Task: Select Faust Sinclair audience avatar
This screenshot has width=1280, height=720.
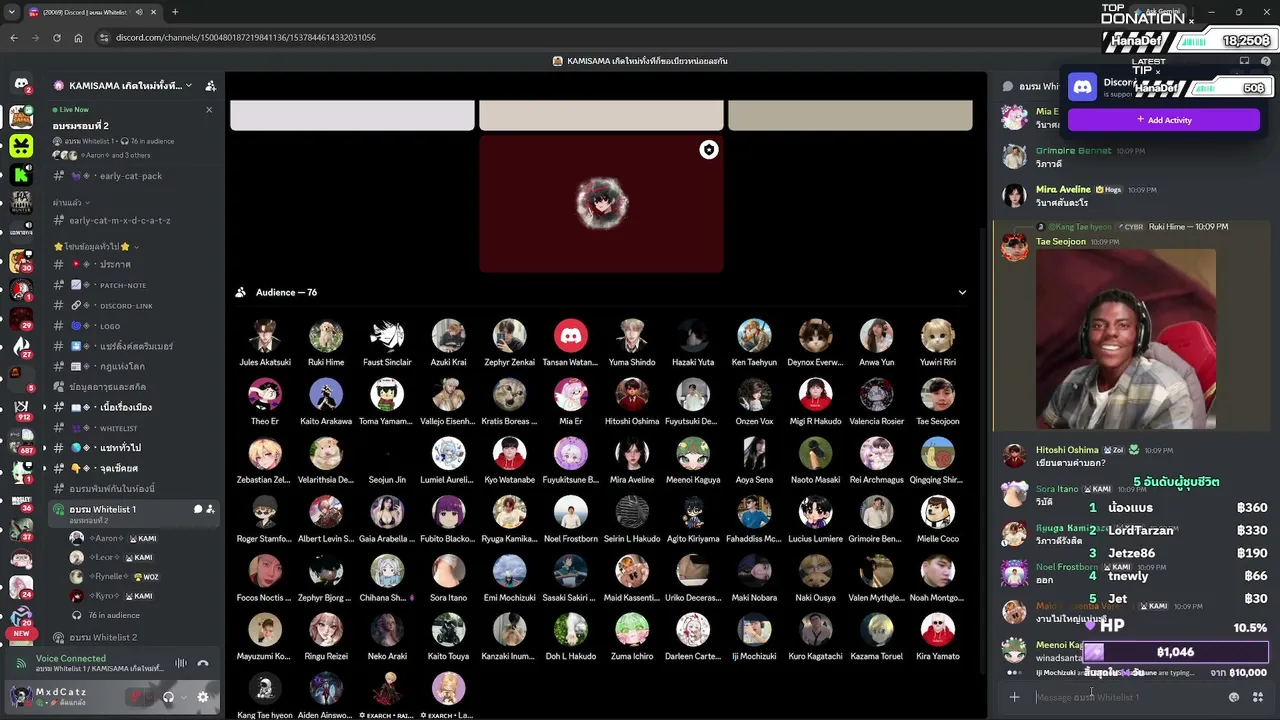Action: click(x=387, y=336)
